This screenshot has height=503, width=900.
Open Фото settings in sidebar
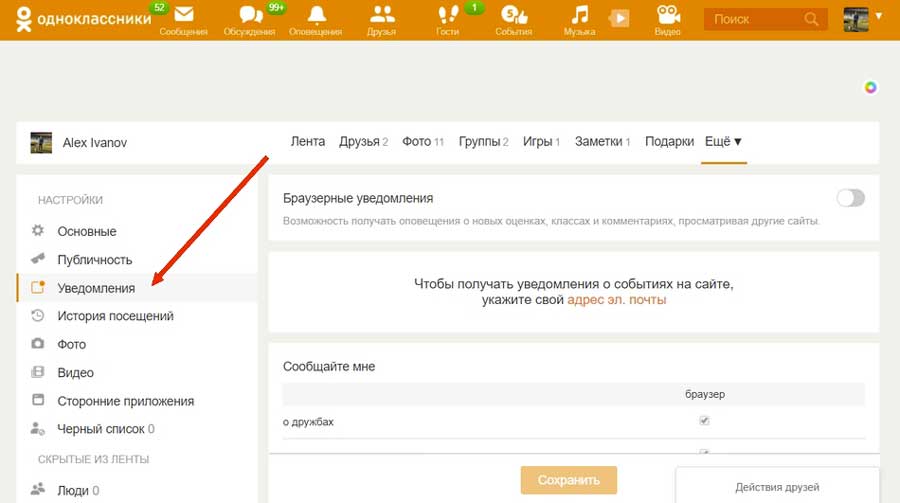pos(72,345)
